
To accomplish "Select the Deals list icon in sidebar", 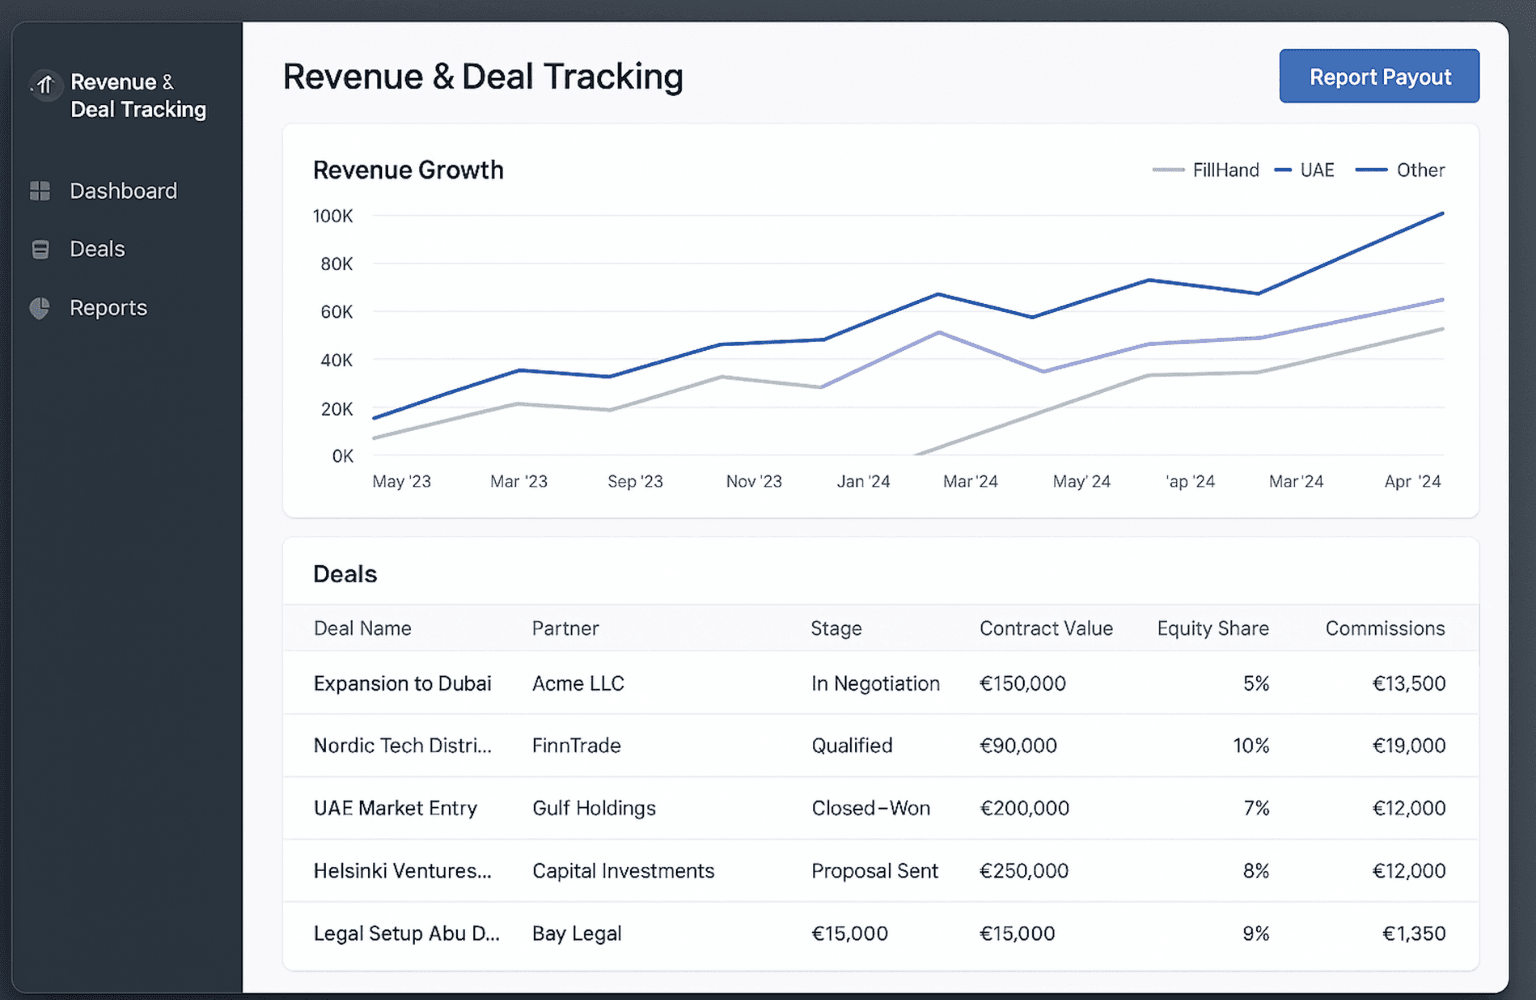I will [40, 249].
